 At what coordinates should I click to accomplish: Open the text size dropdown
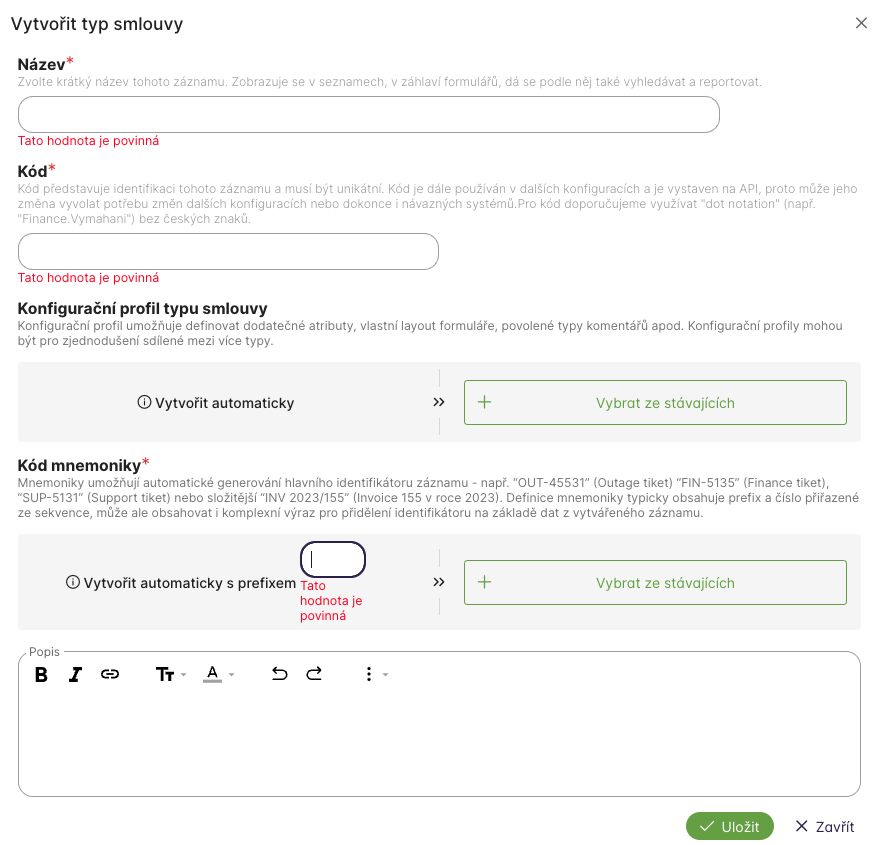pyautogui.click(x=171, y=675)
